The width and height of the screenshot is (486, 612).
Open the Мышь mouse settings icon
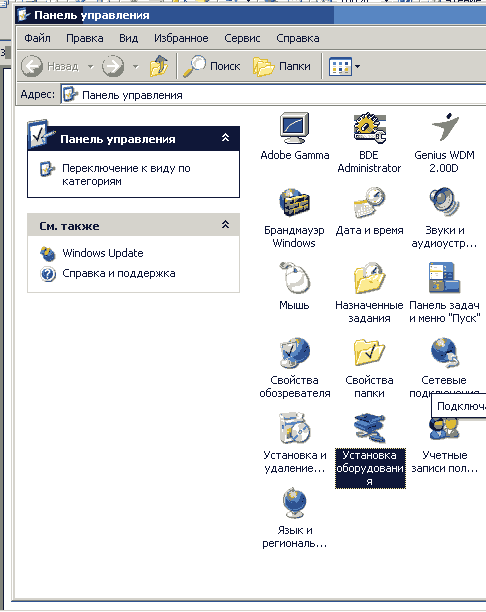point(294,286)
